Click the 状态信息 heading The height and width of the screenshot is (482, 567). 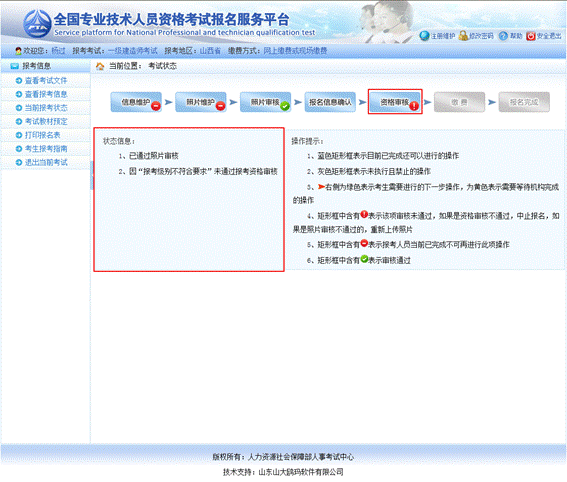119,141
